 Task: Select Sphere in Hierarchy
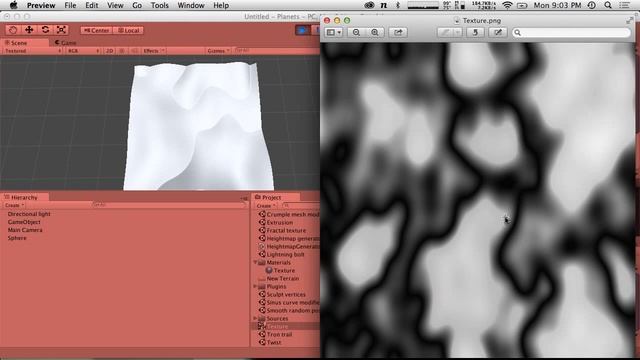(x=17, y=238)
